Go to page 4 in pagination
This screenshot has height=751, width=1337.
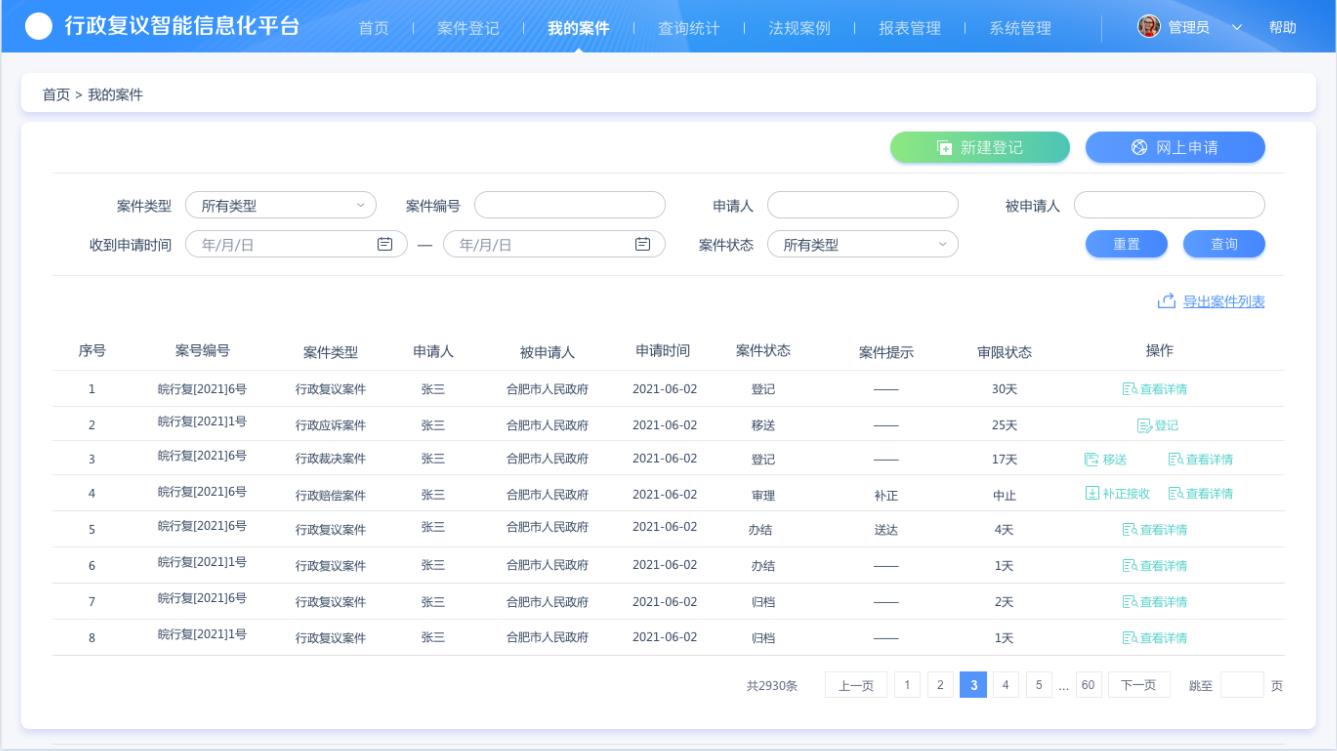[1005, 685]
